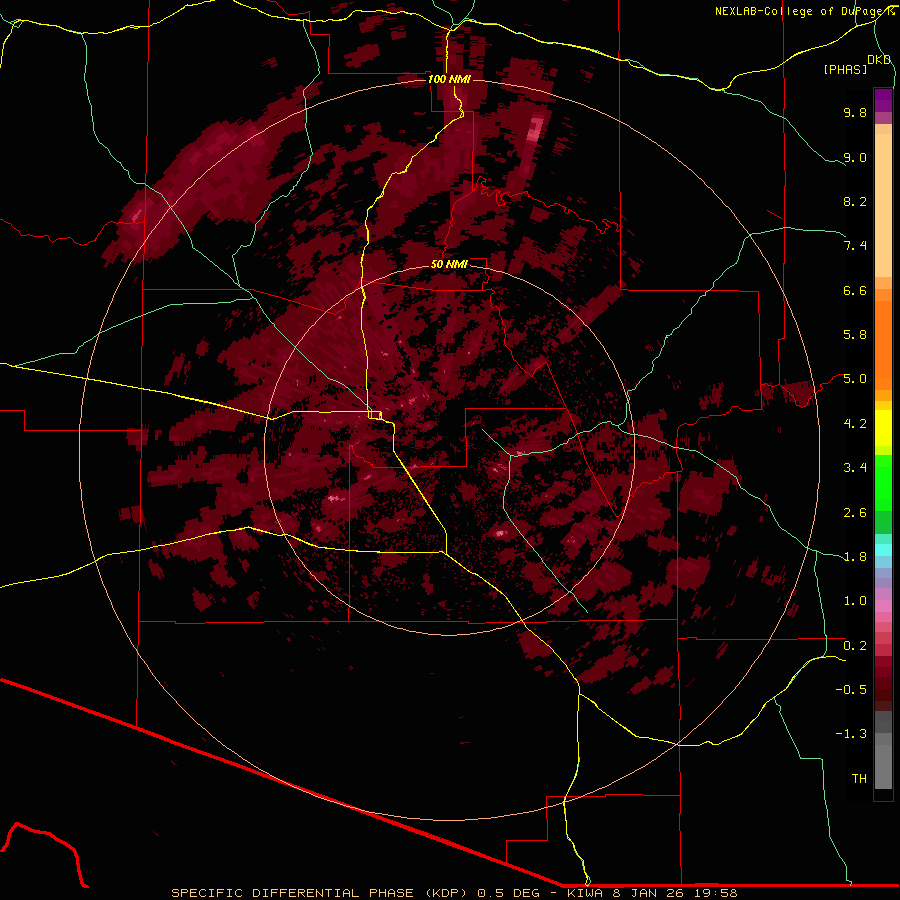900x900 pixels.
Task: Click the [PHAS] legend unit label
Action: click(x=845, y=69)
